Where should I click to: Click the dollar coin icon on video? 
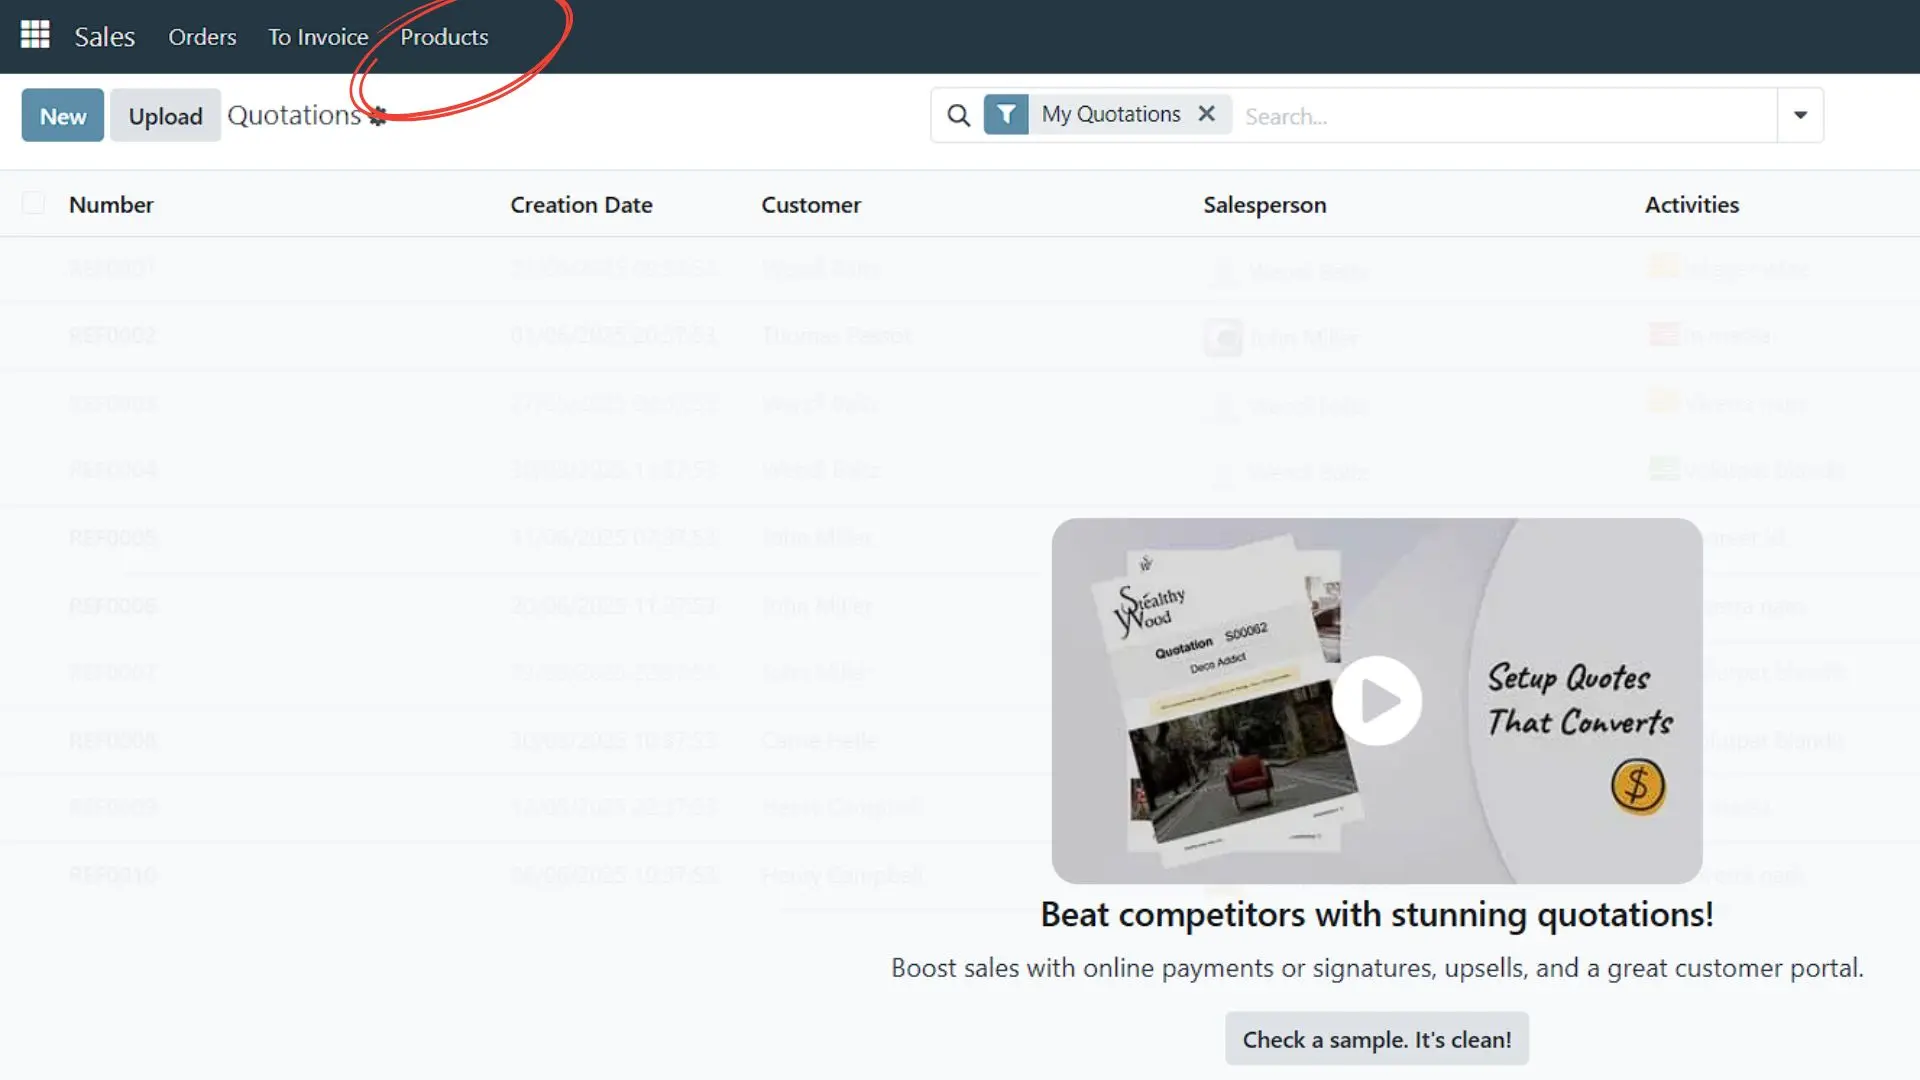tap(1637, 786)
